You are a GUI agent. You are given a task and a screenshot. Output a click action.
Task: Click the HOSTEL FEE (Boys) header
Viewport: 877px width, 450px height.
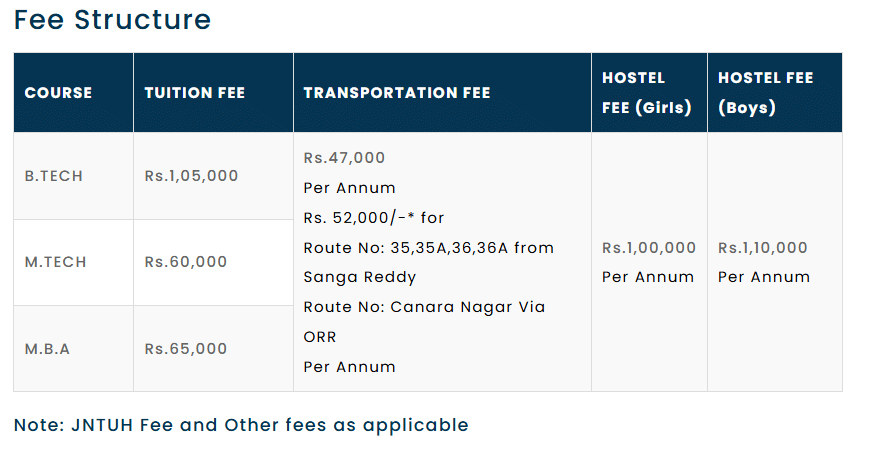[x=765, y=93]
